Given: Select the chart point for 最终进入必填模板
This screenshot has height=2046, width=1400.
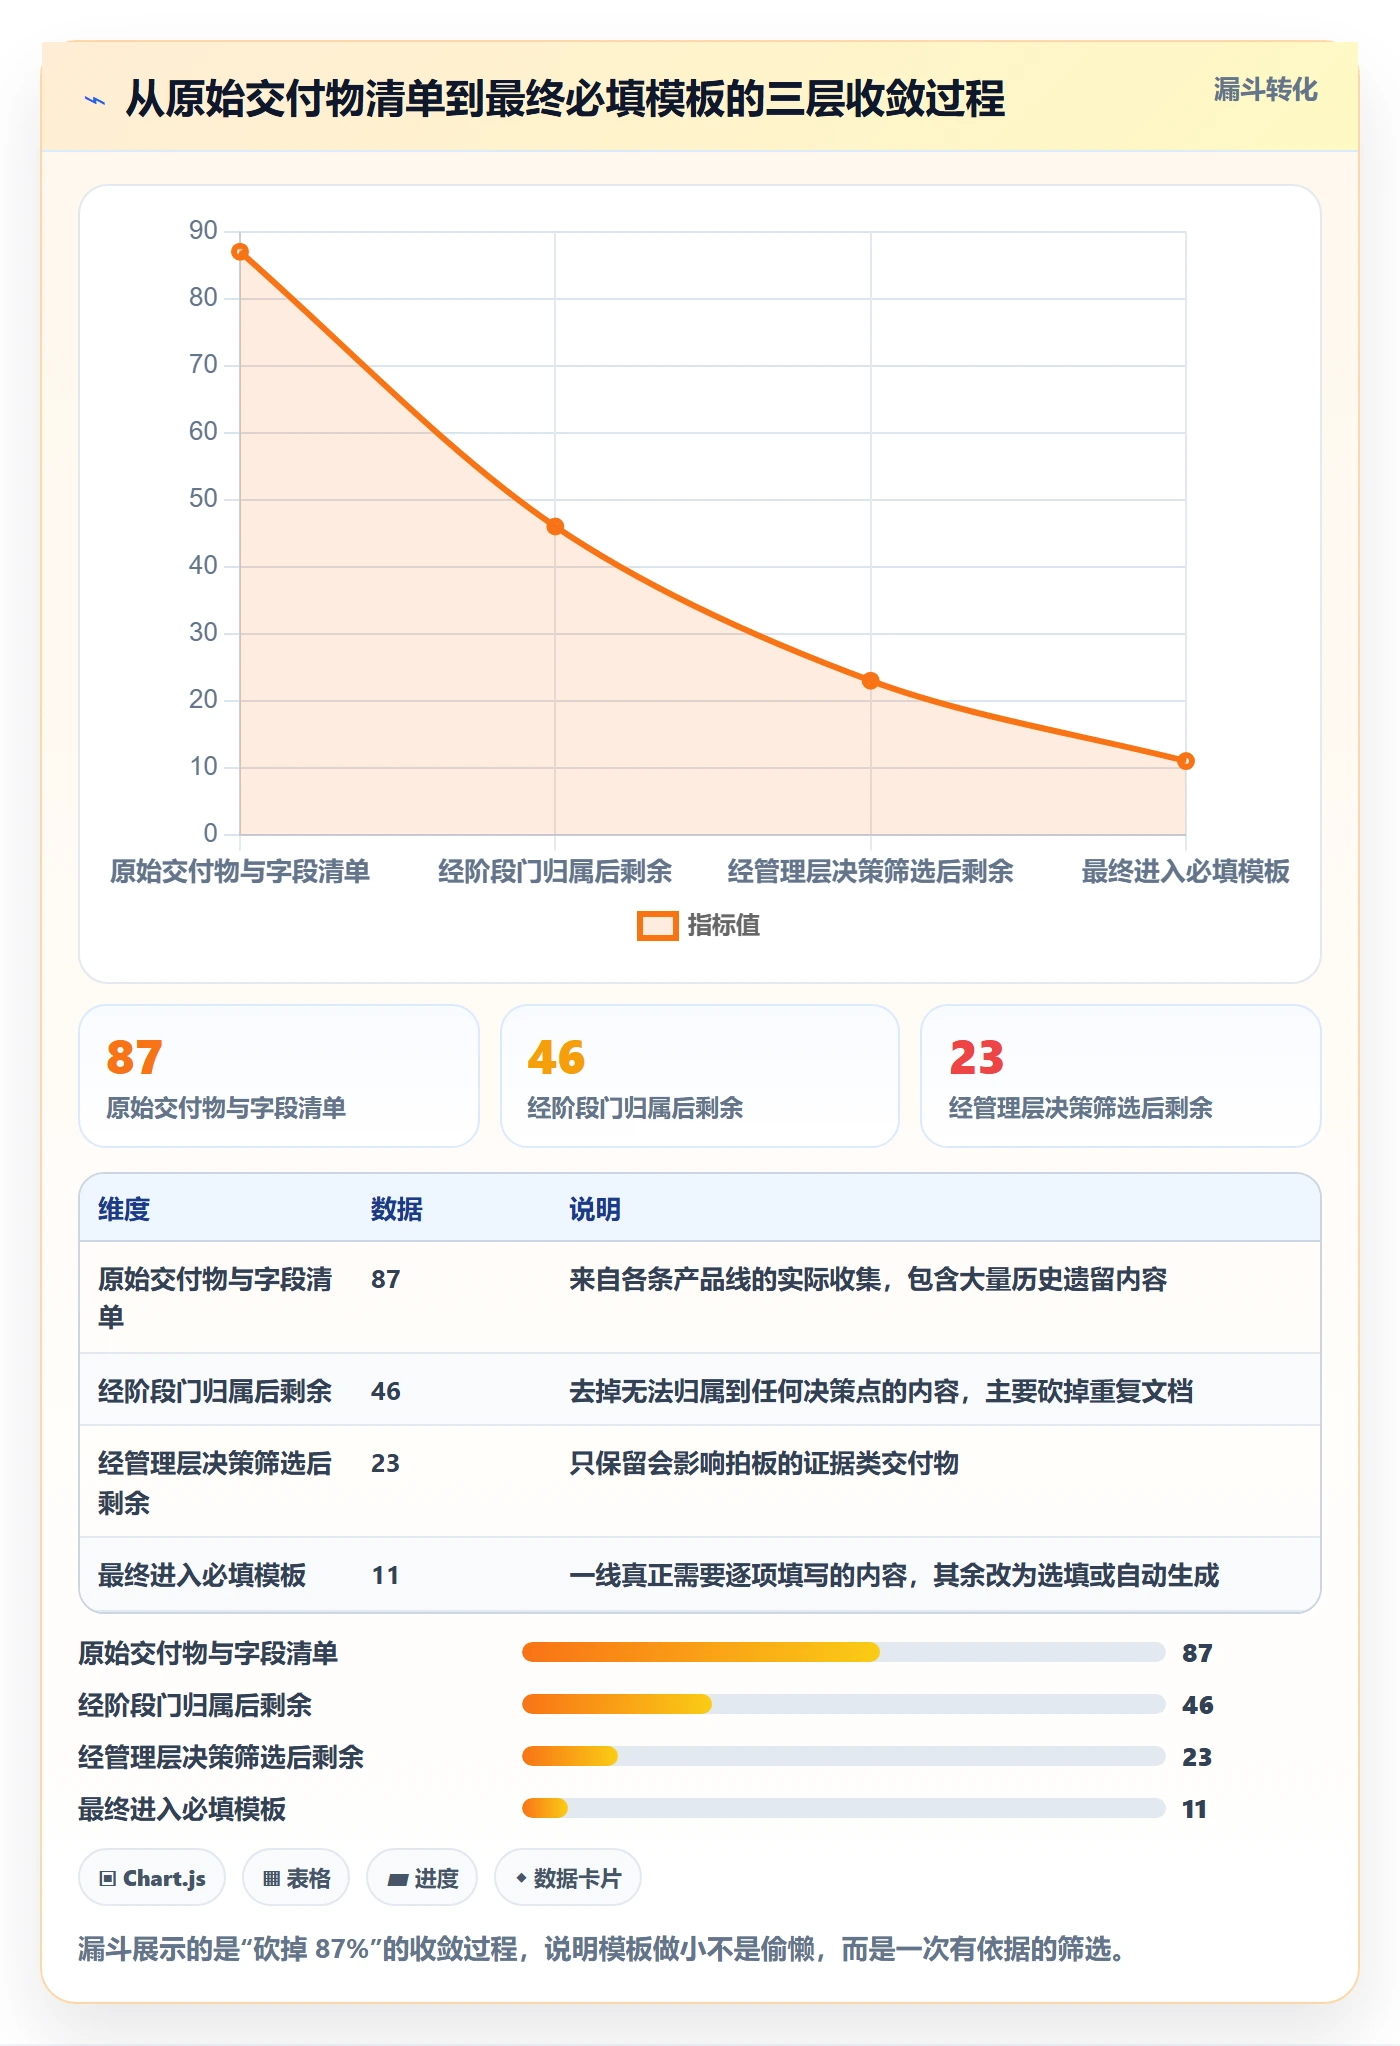Looking at the screenshot, I should coord(1186,761).
